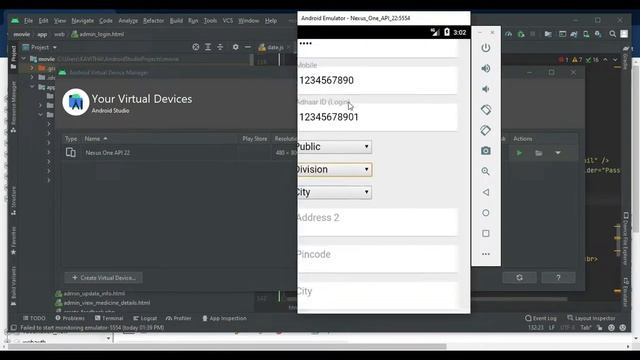
Task: Click emulator Overview square button
Action: tap(486, 233)
